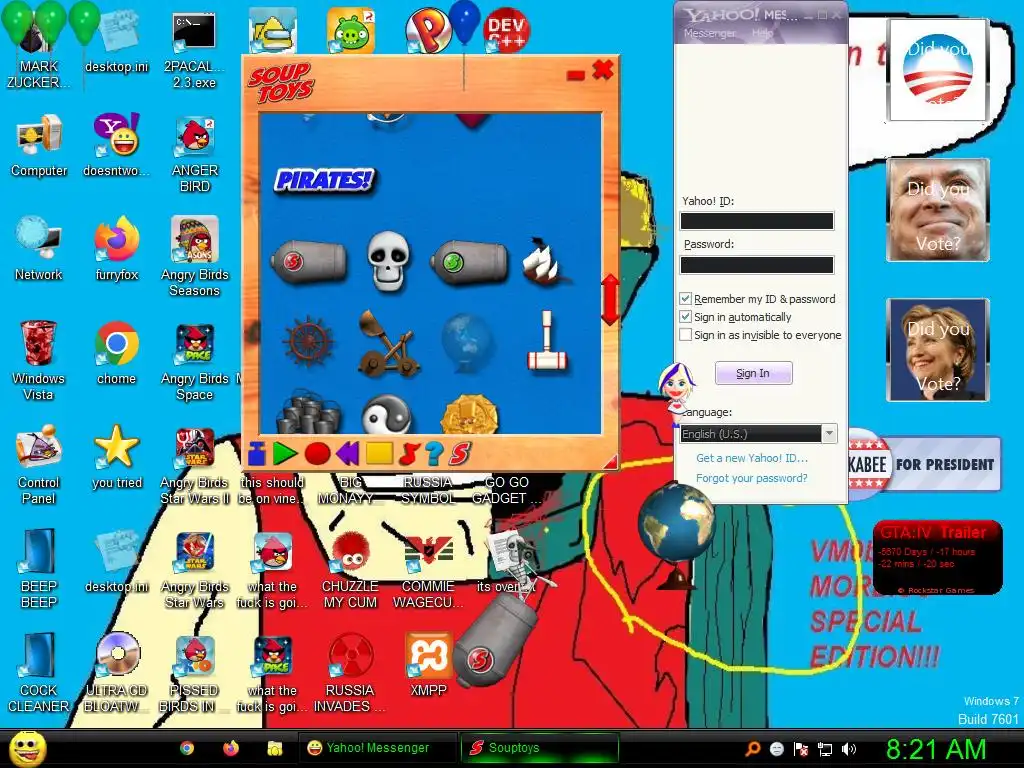Open Angry Birds Space shortcut

[x=195, y=361]
